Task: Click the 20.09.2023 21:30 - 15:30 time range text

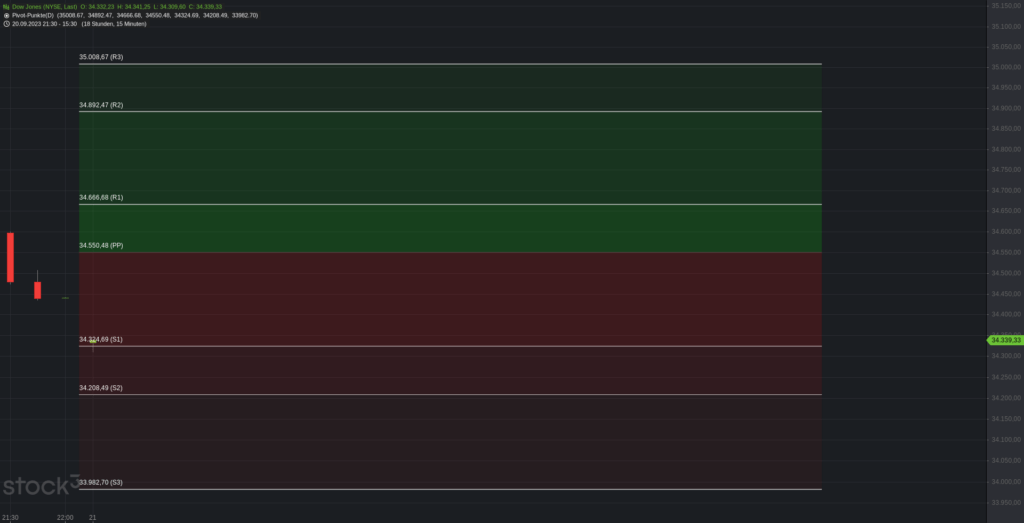Action: click(44, 24)
